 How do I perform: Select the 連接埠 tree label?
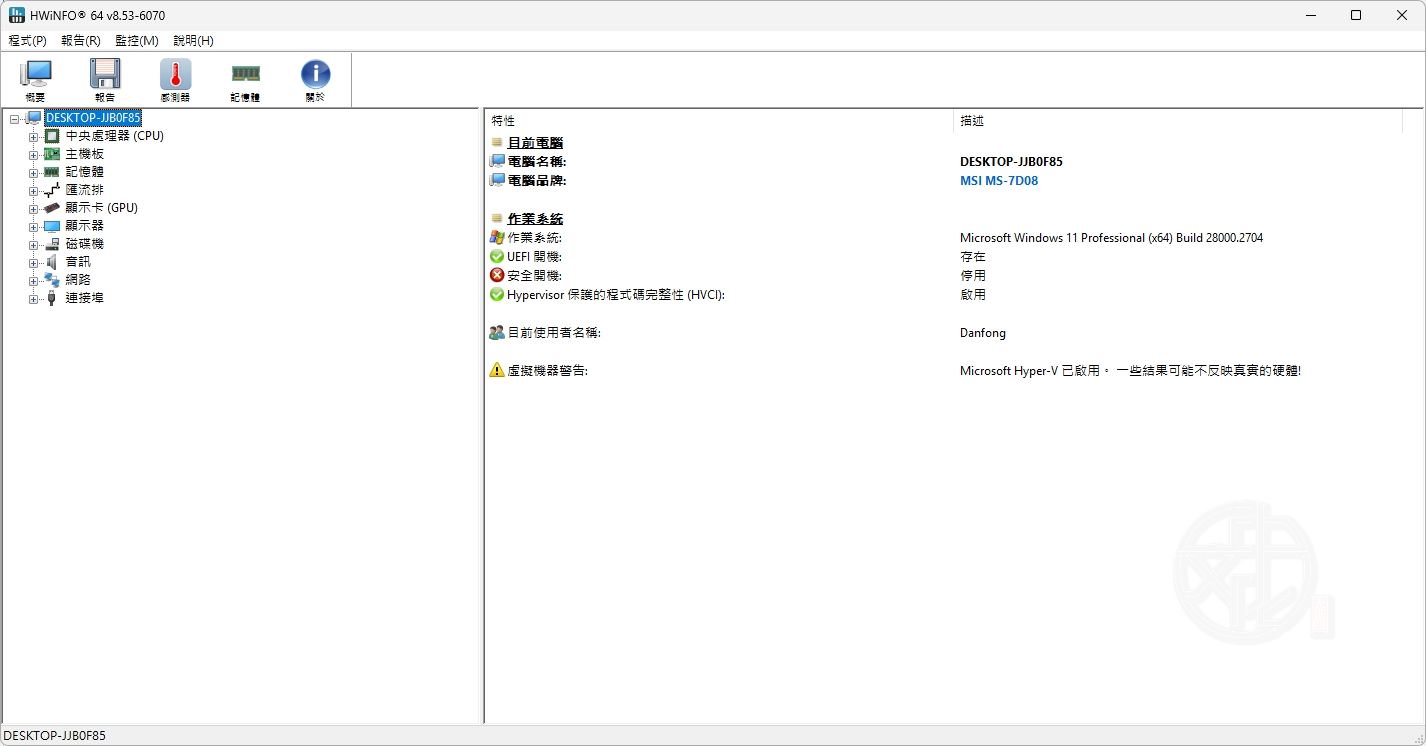tap(84, 298)
